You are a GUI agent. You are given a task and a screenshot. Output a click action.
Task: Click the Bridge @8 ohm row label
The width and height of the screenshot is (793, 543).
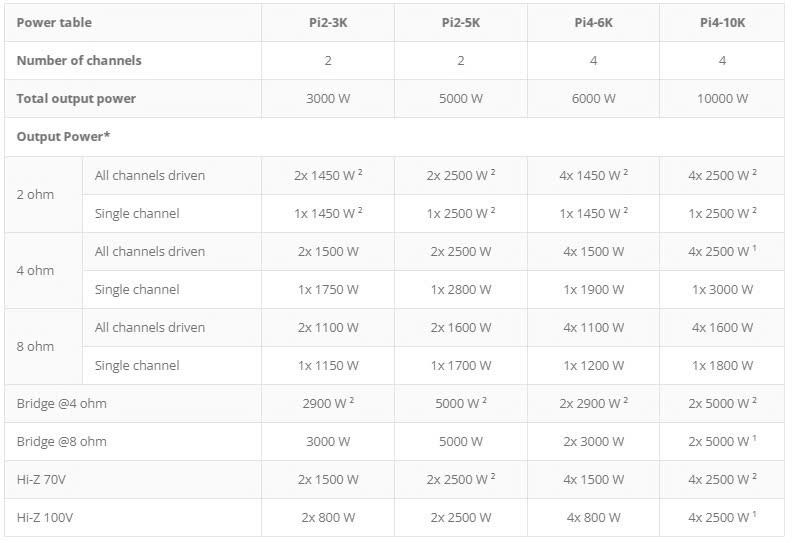(x=62, y=441)
